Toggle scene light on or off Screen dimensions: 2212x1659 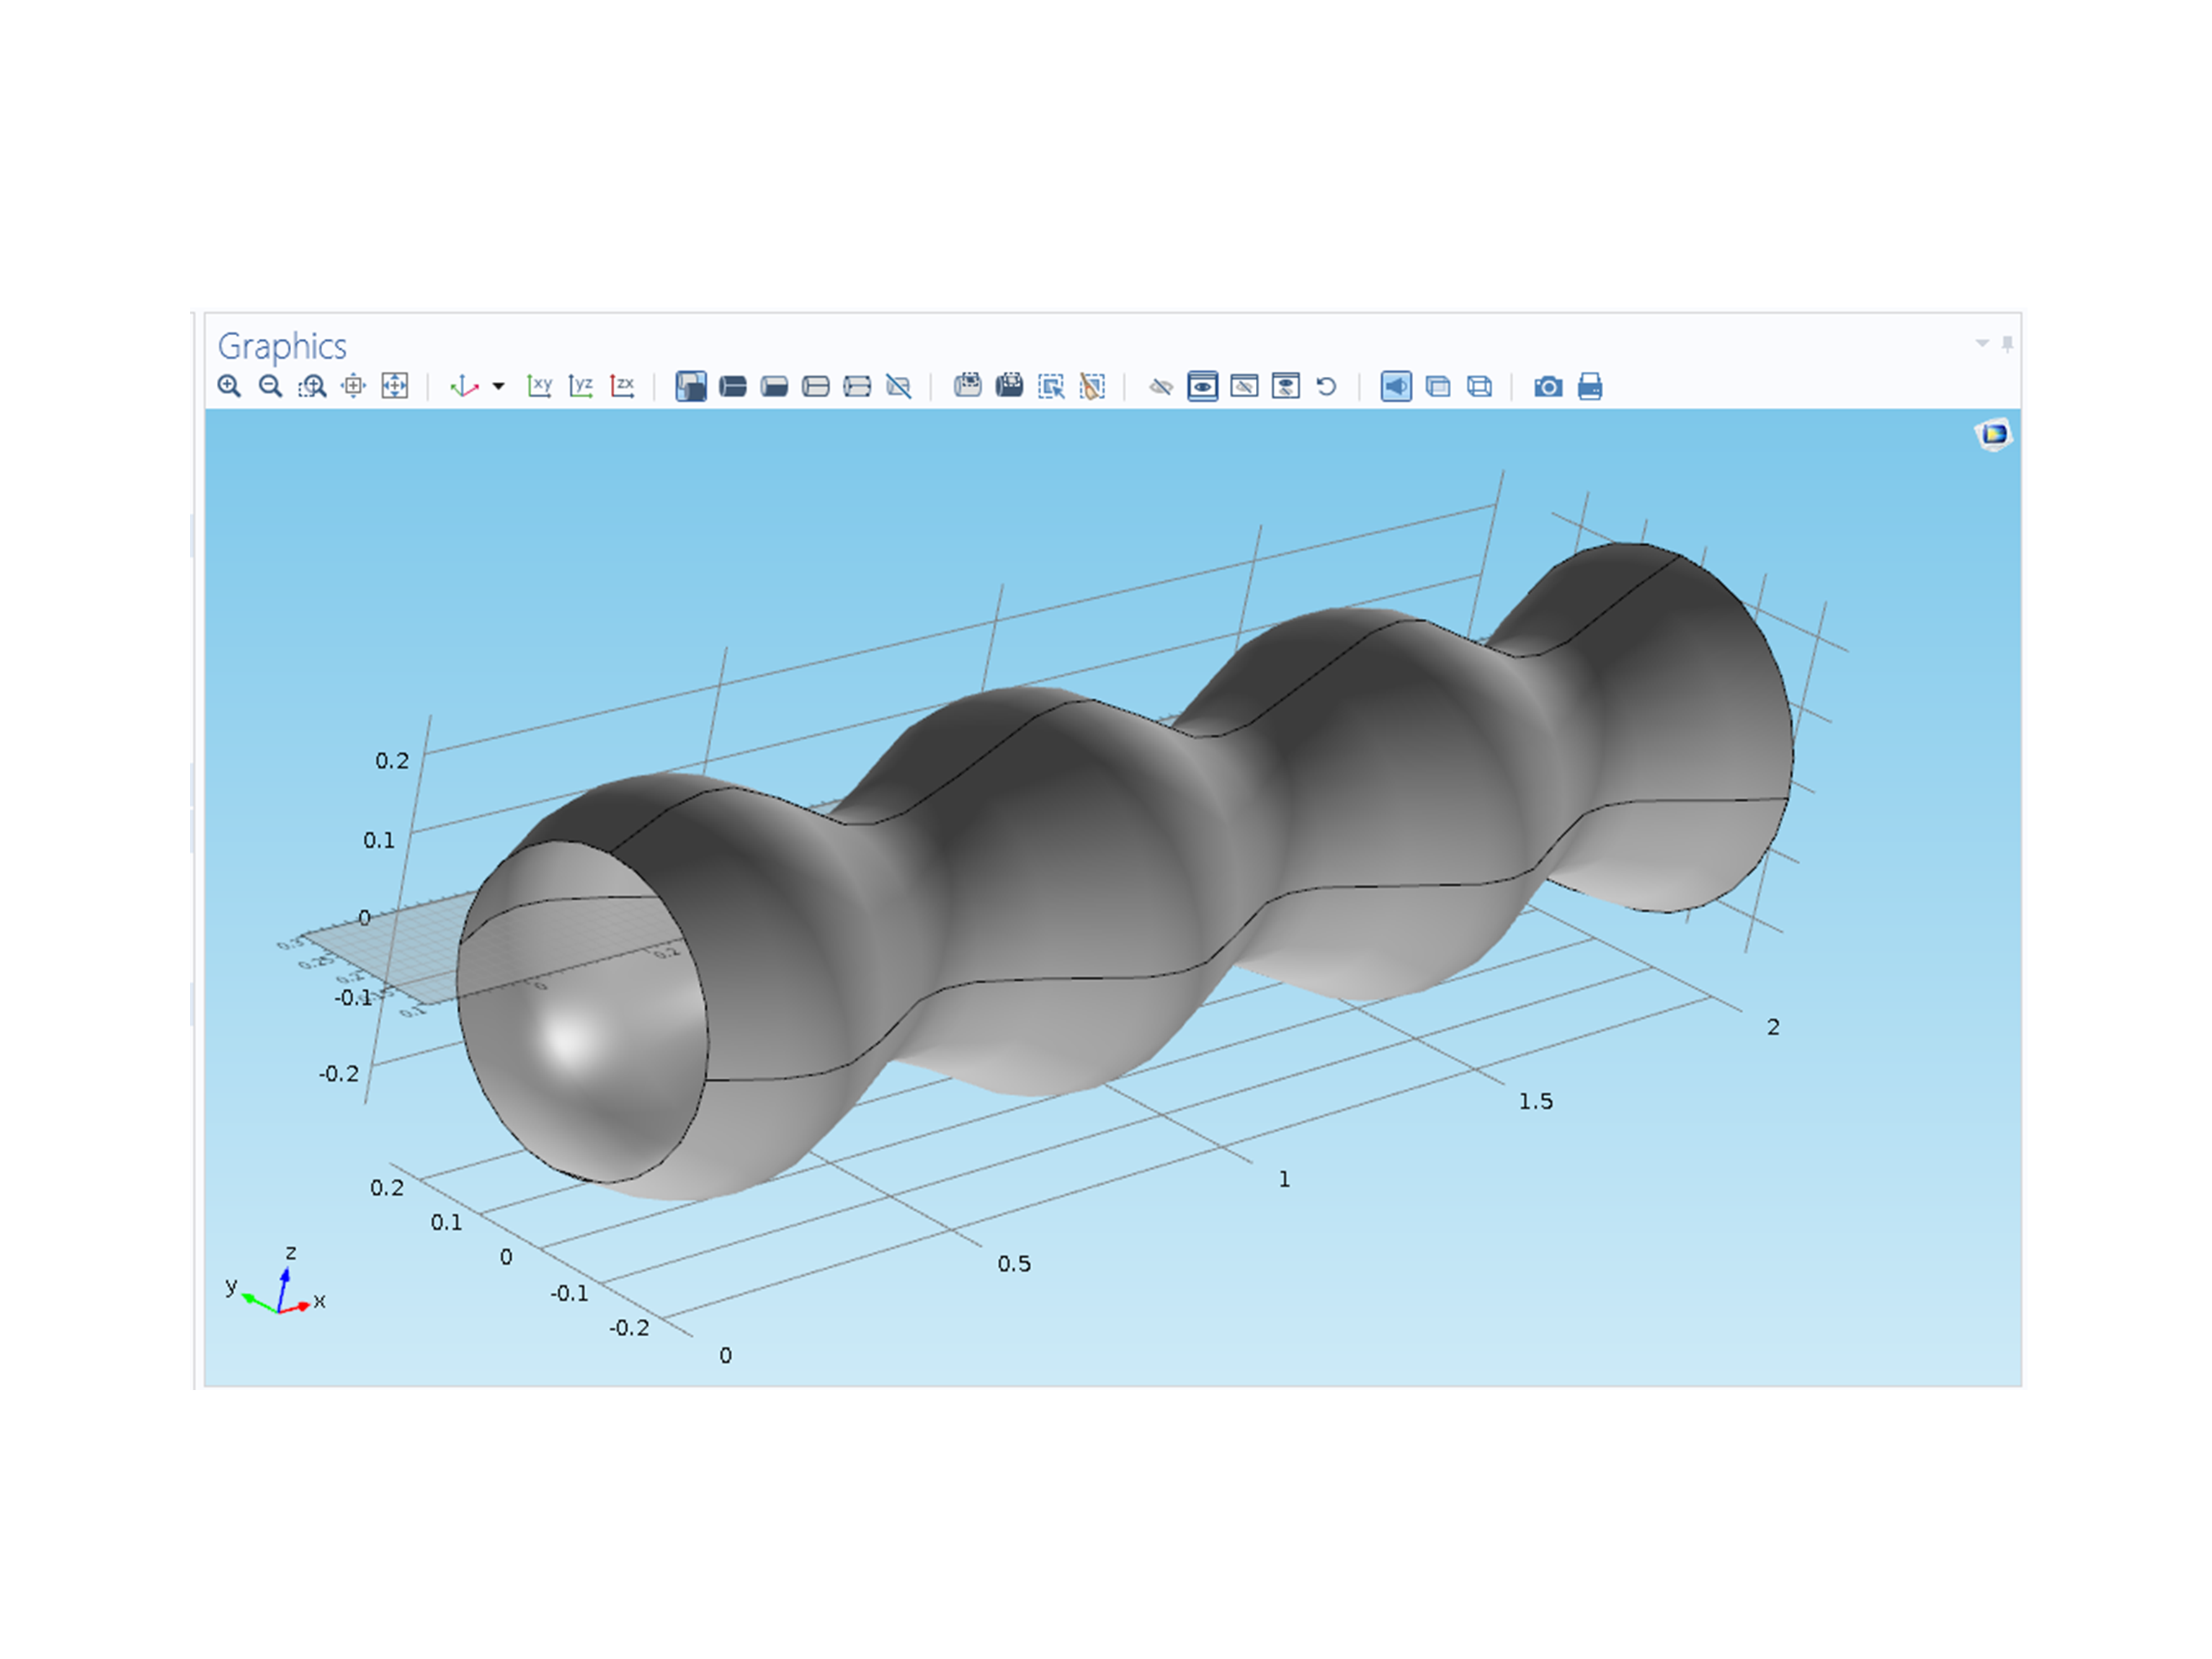(x=1396, y=386)
